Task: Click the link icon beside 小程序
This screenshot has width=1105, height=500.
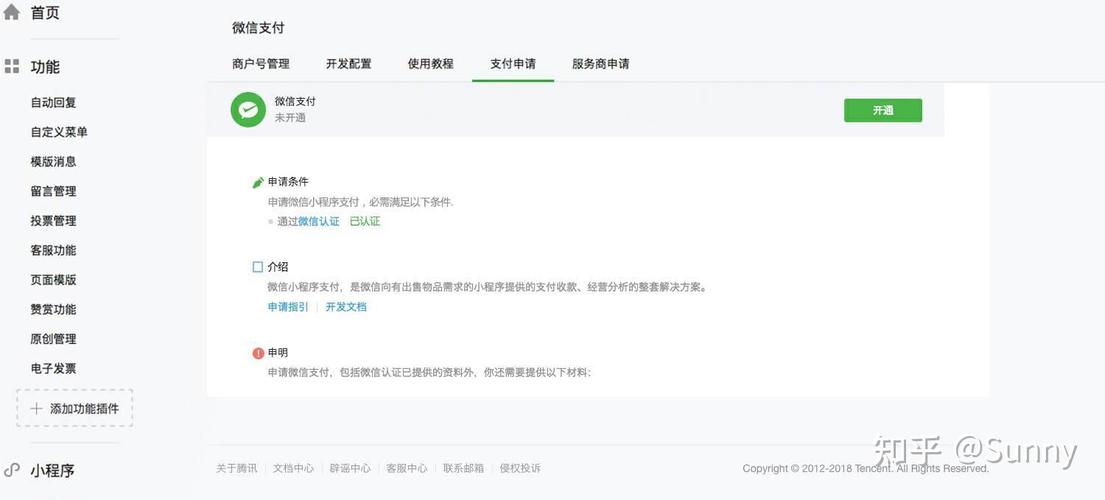Action: (x=11, y=470)
